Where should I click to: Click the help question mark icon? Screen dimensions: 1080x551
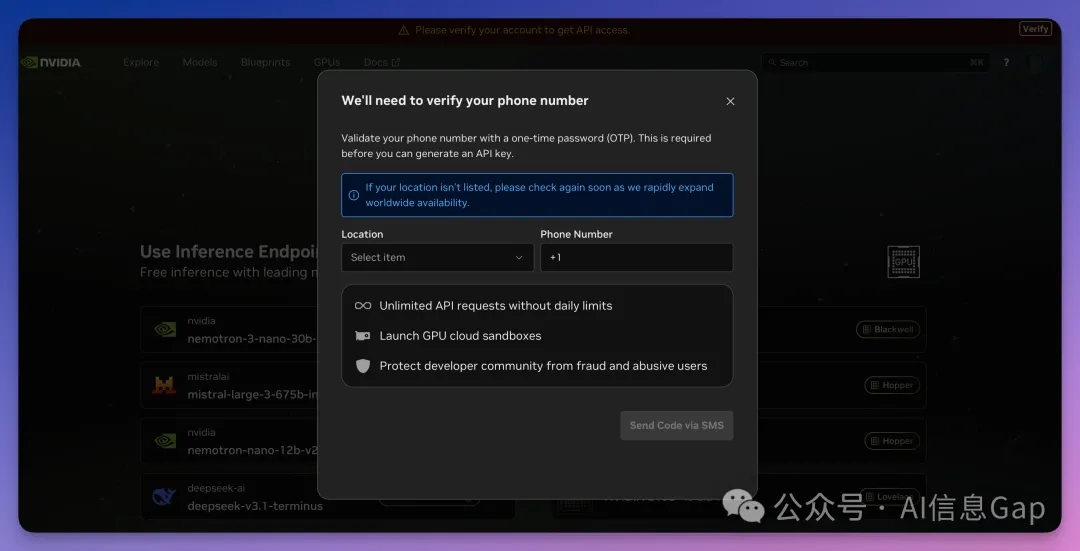(1006, 63)
